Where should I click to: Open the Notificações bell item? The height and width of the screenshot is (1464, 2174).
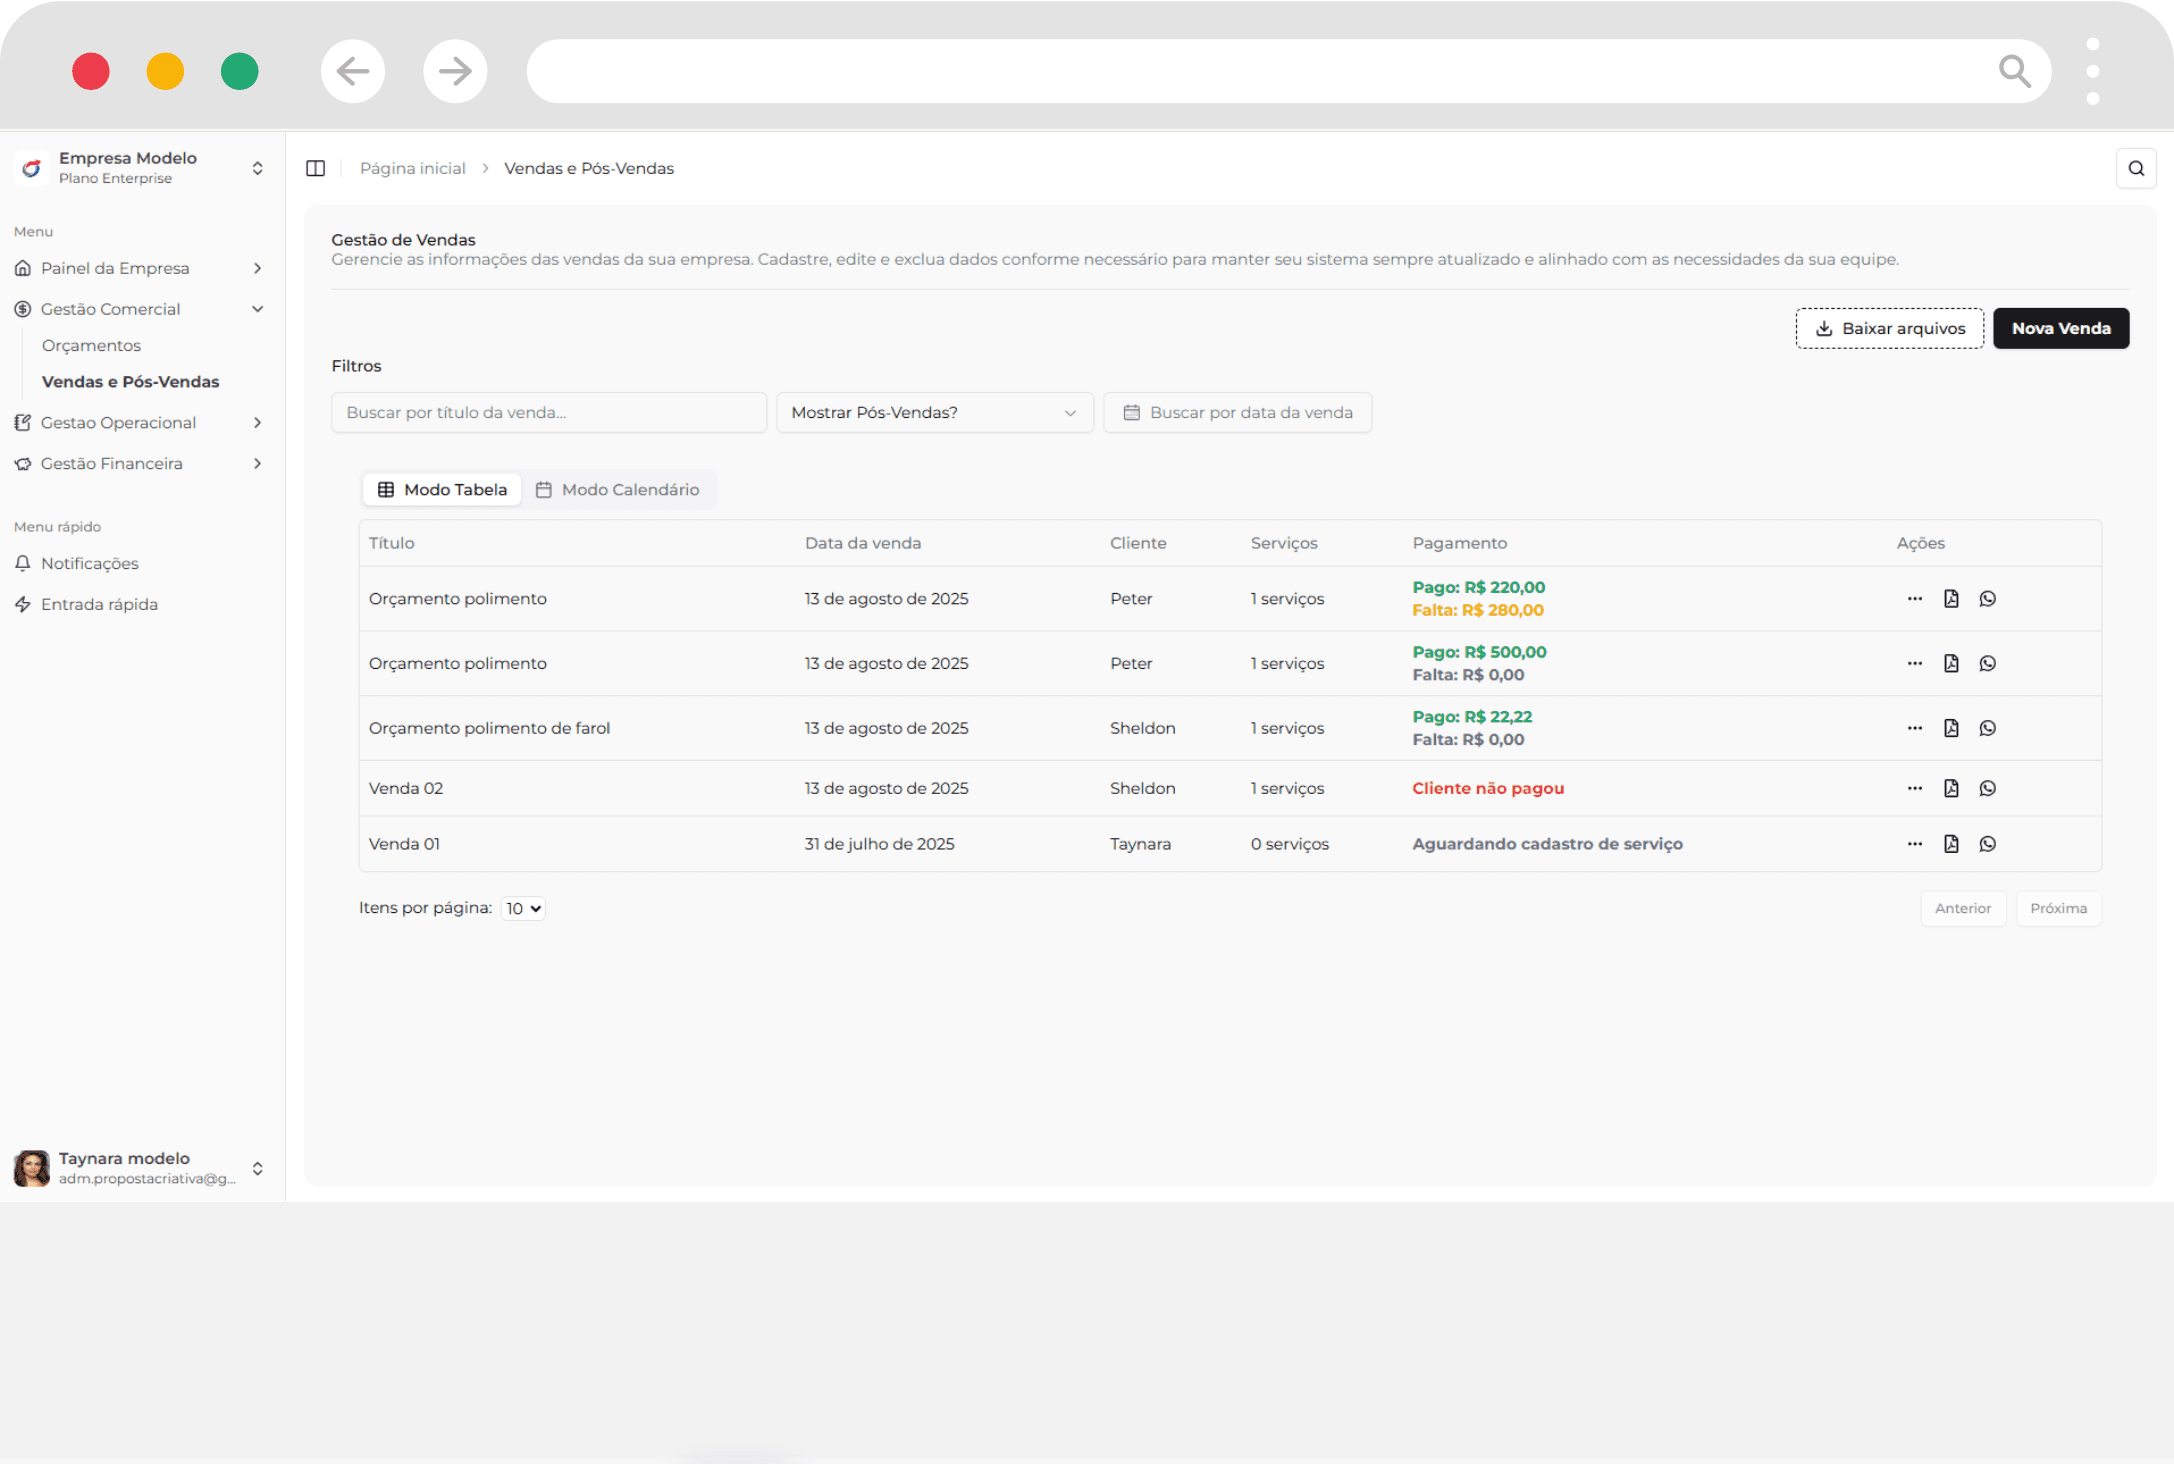pos(90,563)
